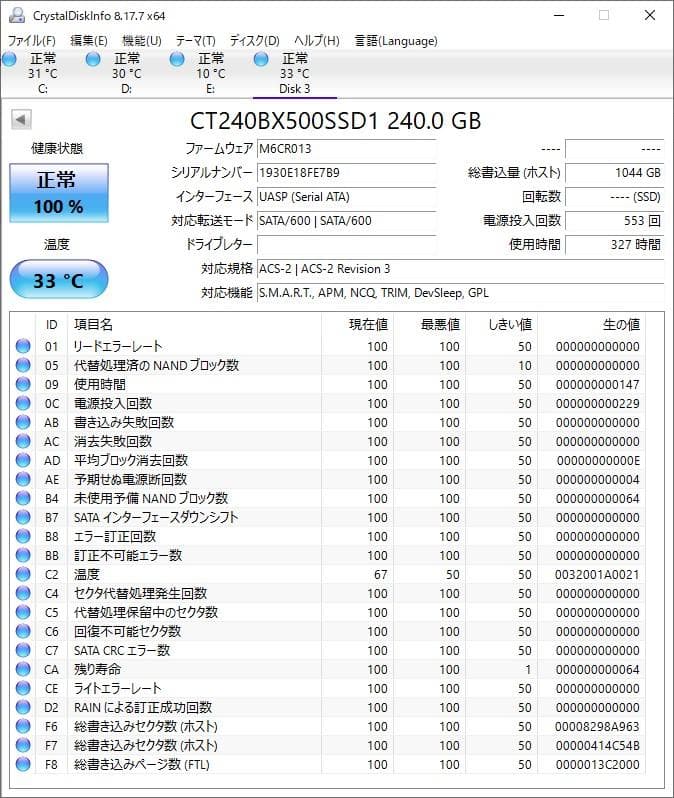Click the interface field UASP (Serial ATA)
Viewport: 674px width, 798px height.
click(x=346, y=197)
